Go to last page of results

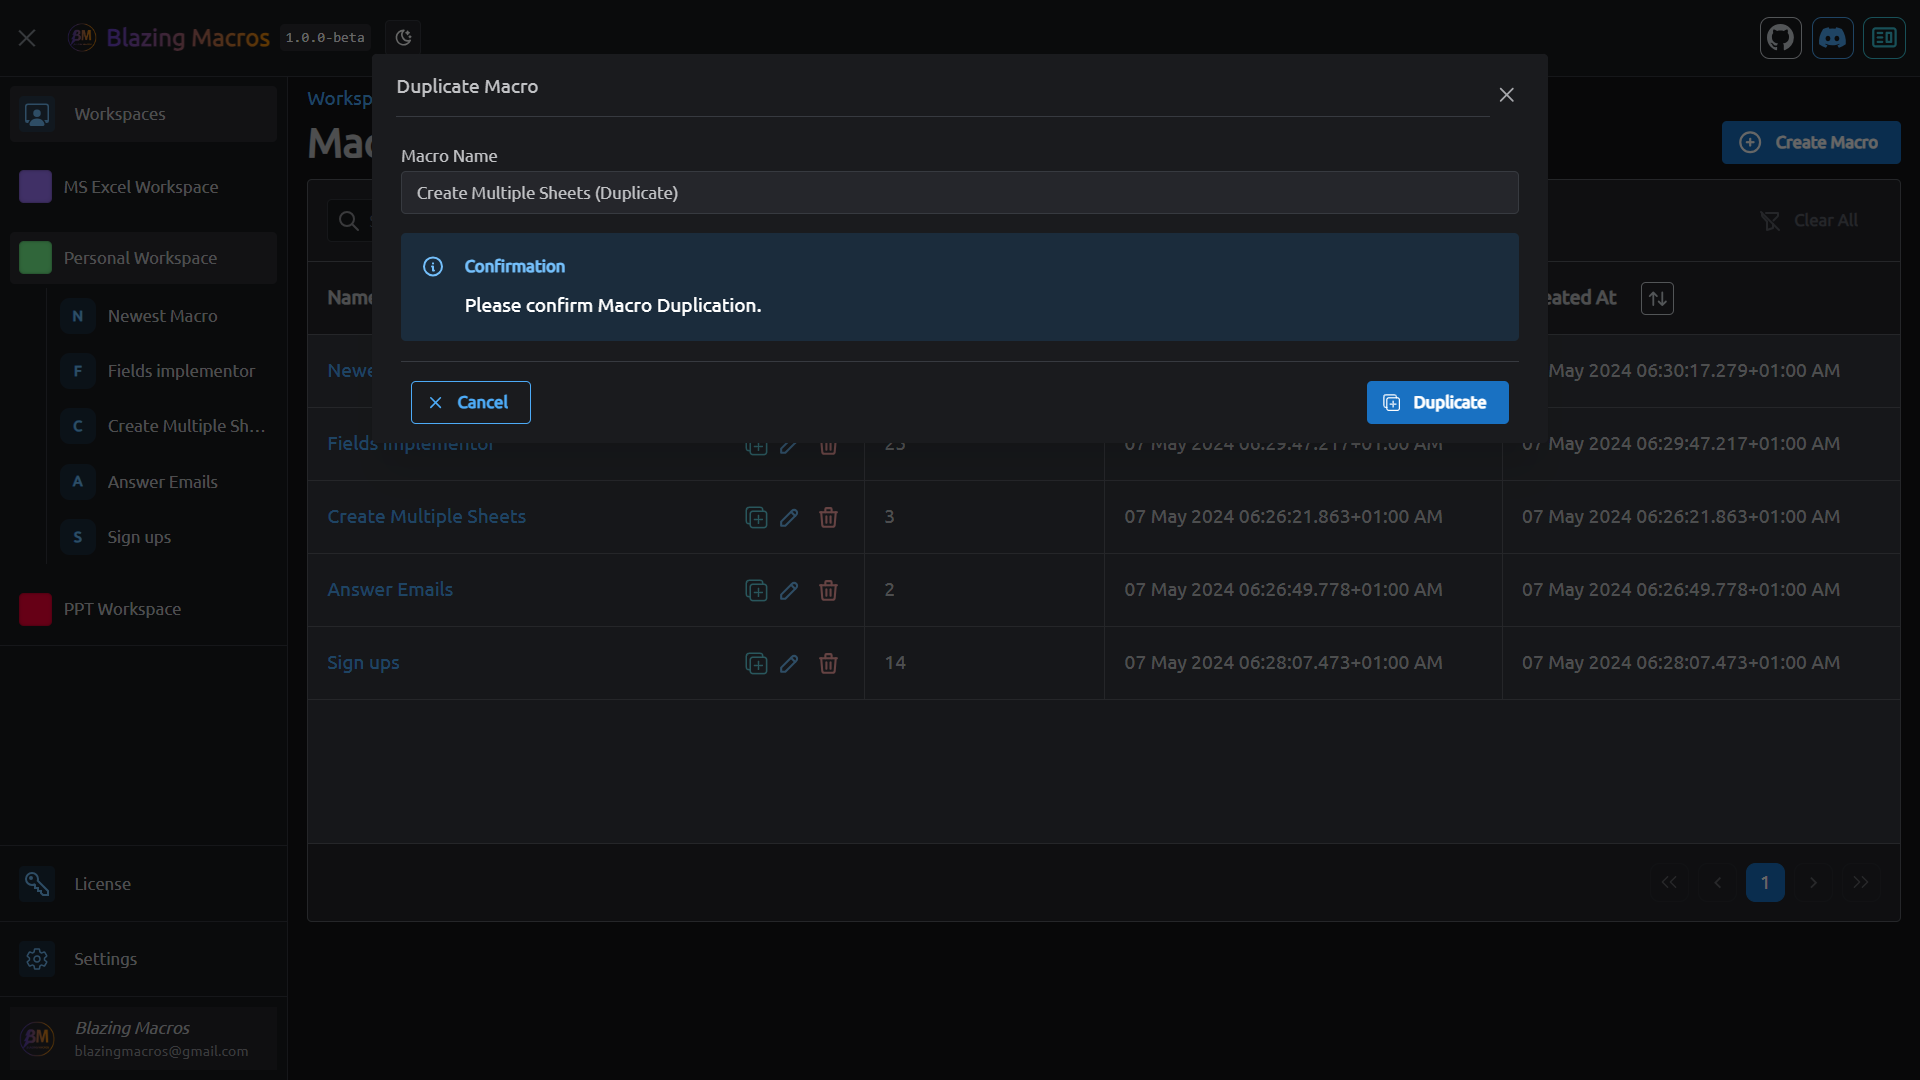[x=1861, y=882]
